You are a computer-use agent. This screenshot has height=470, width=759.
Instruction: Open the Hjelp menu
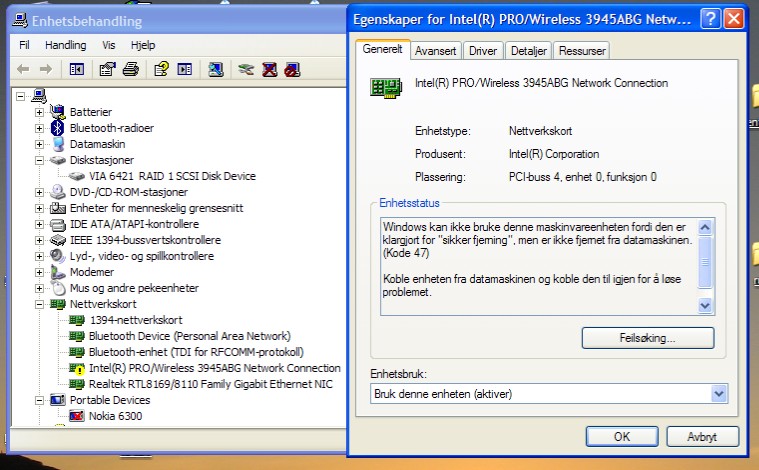coord(143,45)
